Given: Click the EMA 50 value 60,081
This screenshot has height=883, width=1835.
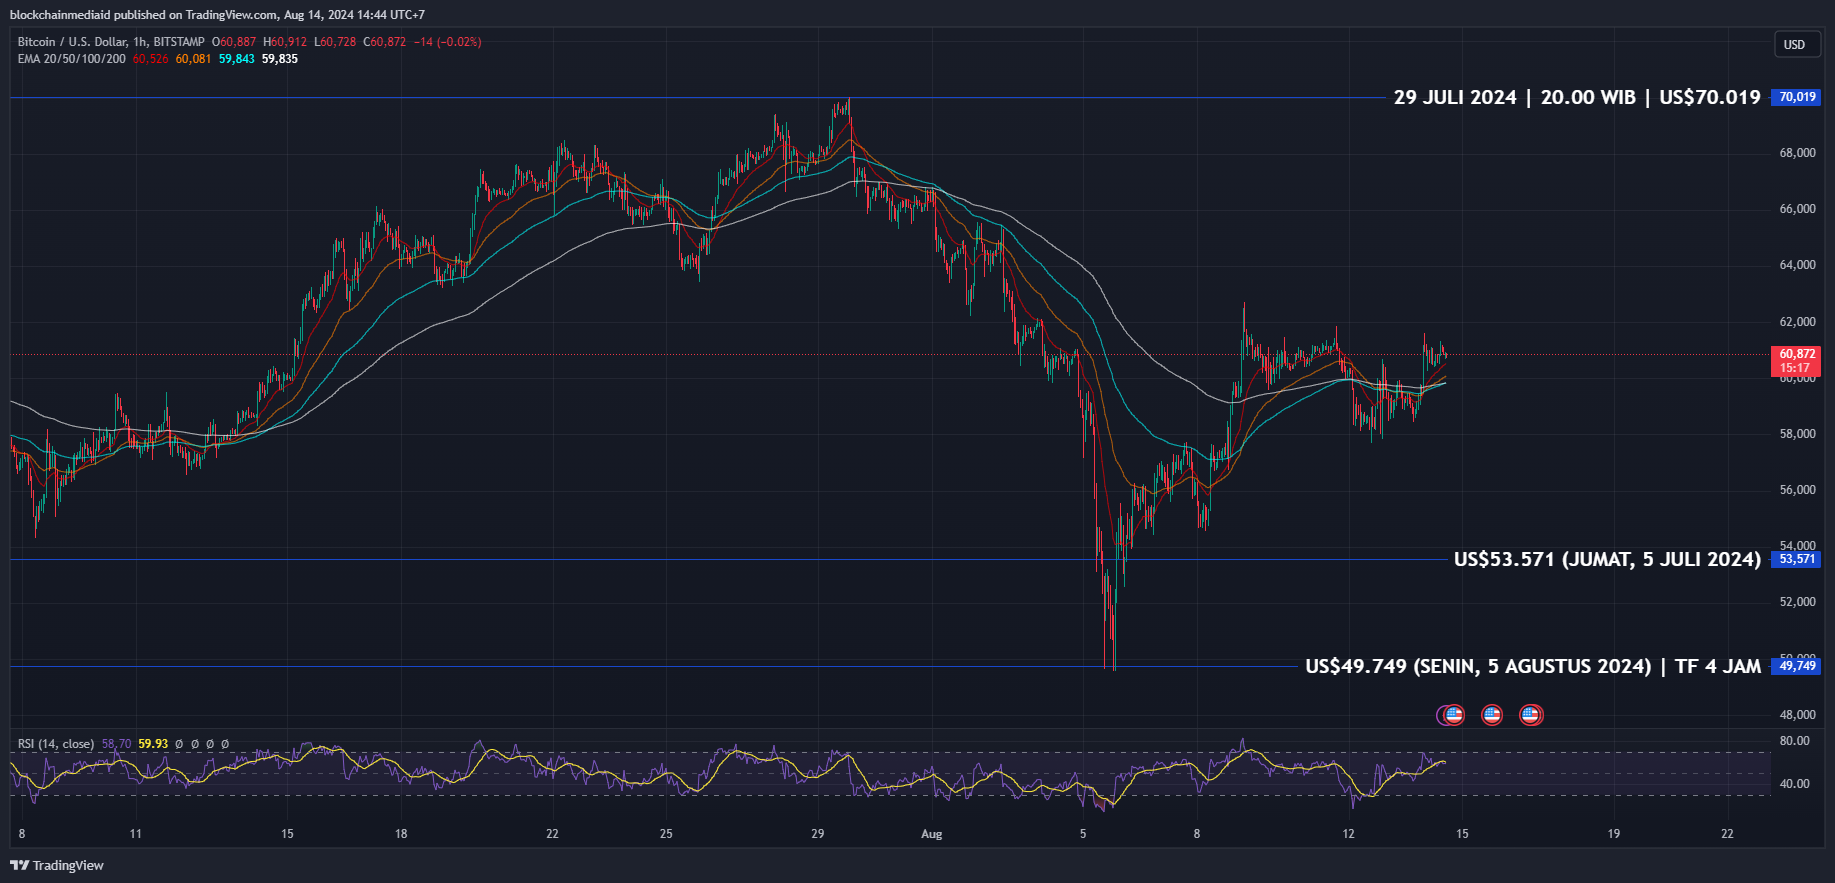Looking at the screenshot, I should pyautogui.click(x=193, y=59).
